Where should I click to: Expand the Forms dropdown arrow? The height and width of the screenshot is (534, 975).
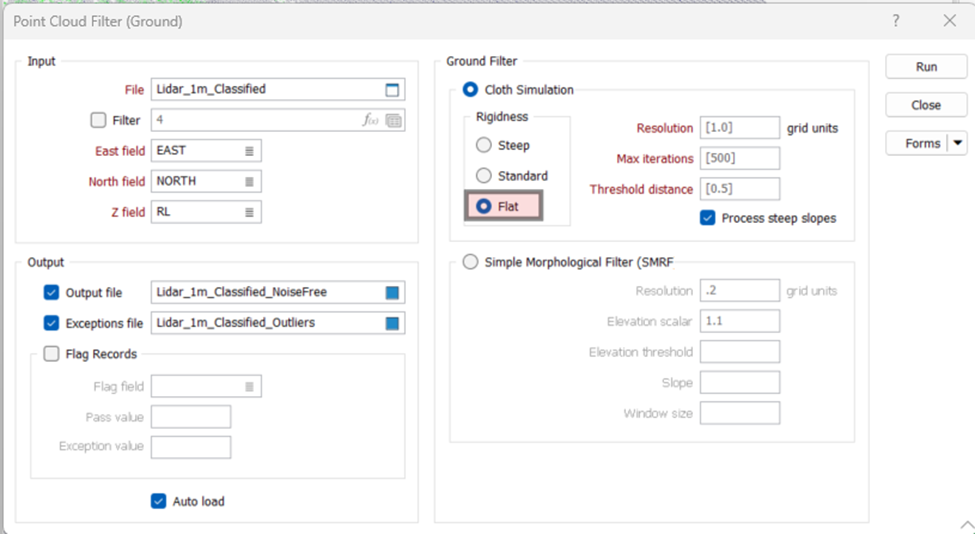pos(958,144)
